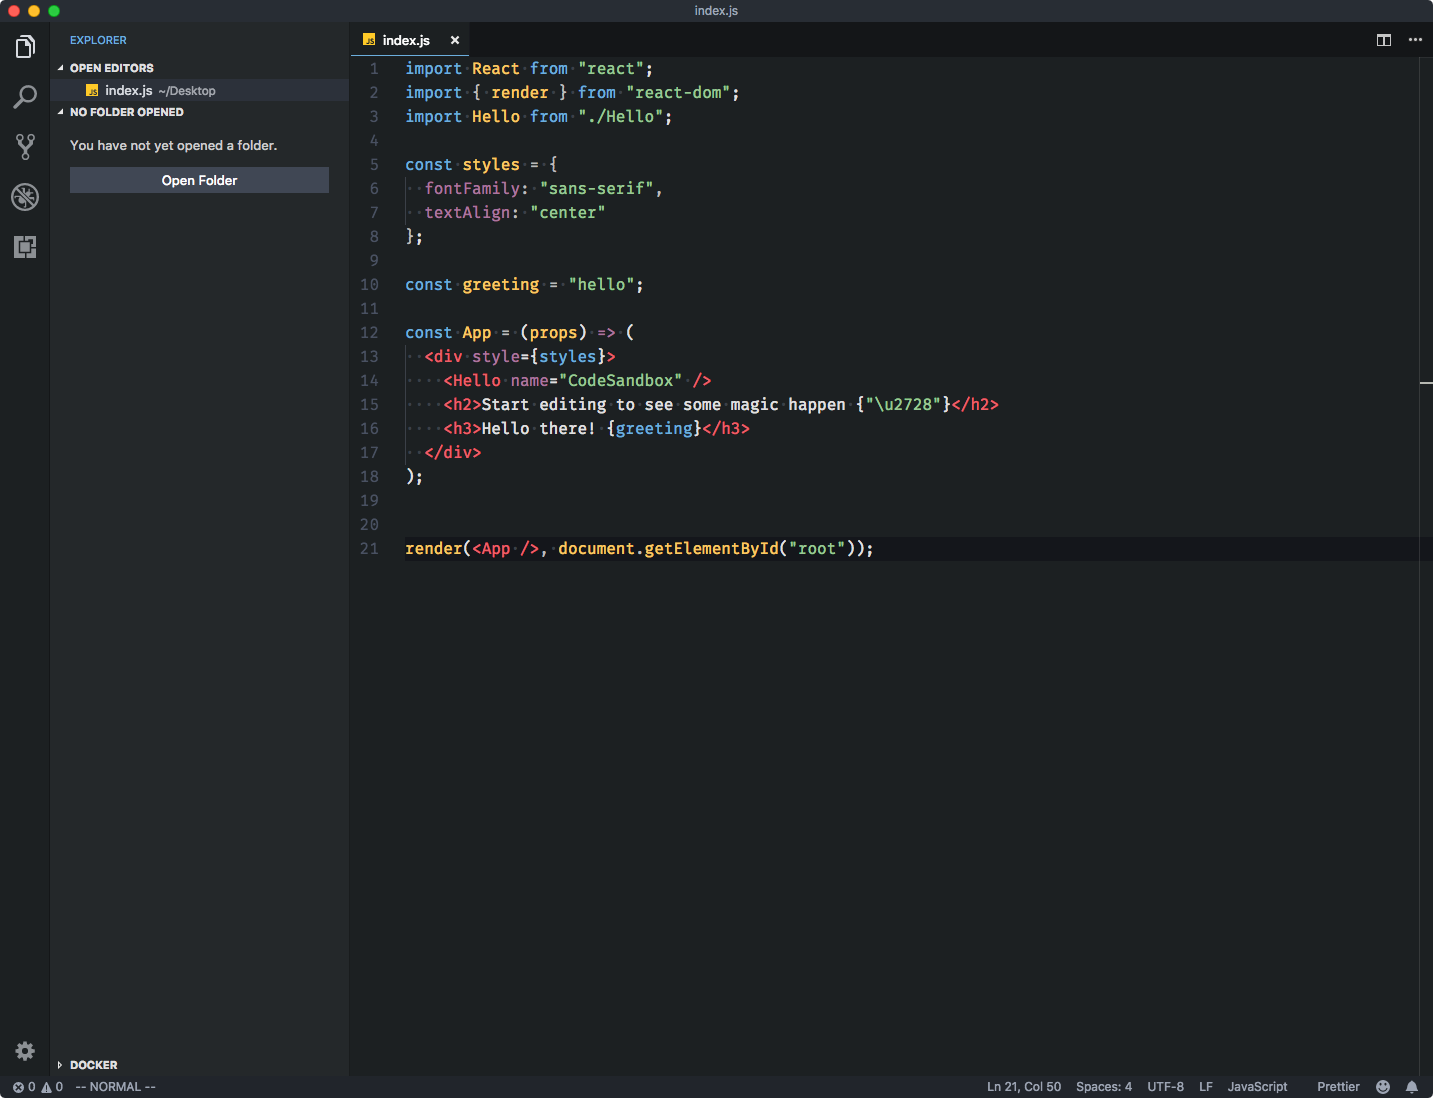
Task: Click Ln 21, Col 50 in status bar
Action: click(1024, 1087)
